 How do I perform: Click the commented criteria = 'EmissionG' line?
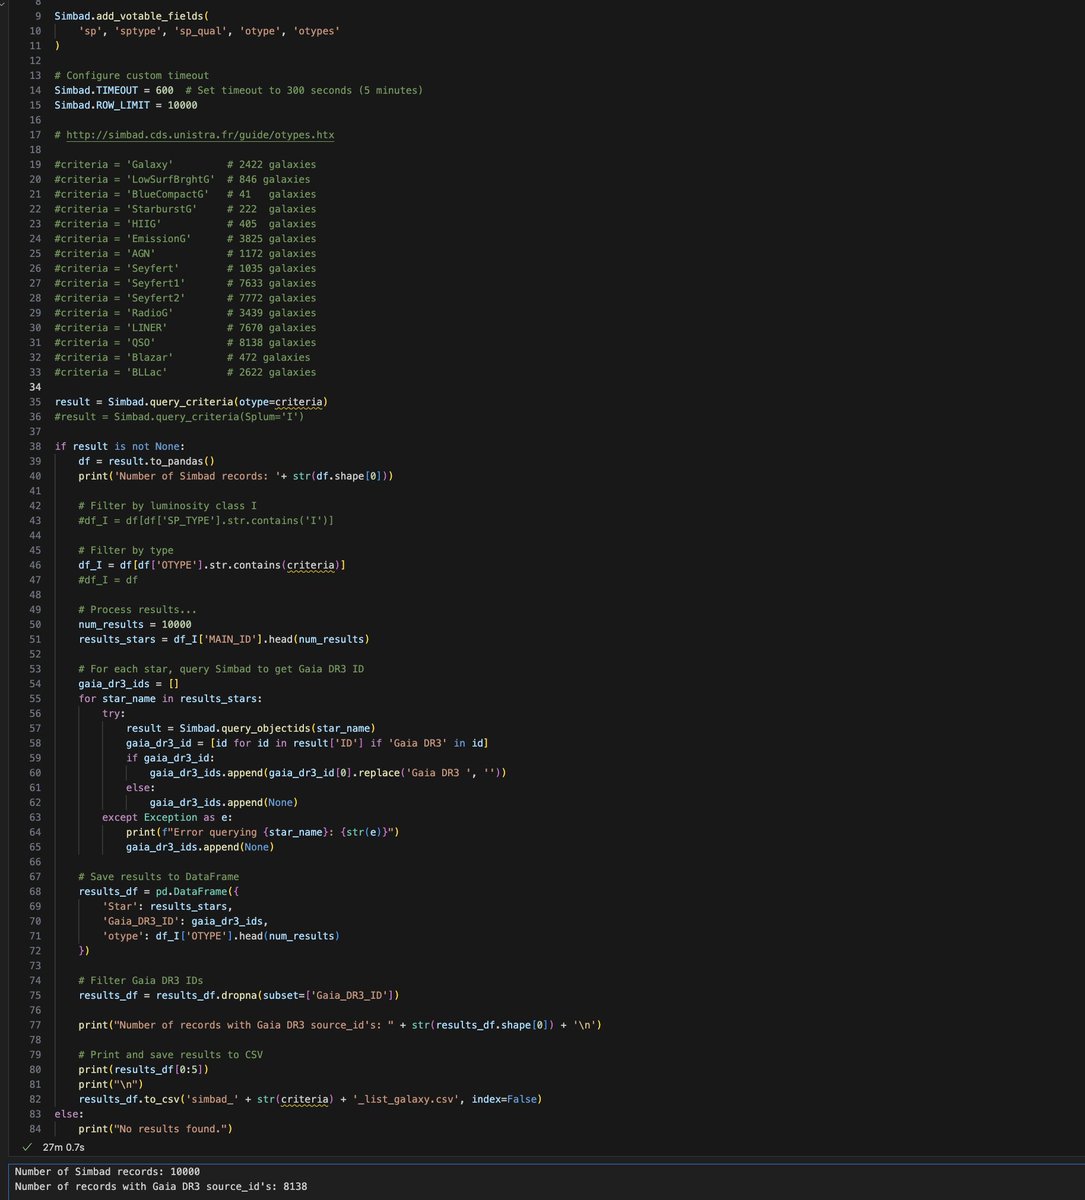coord(185,239)
